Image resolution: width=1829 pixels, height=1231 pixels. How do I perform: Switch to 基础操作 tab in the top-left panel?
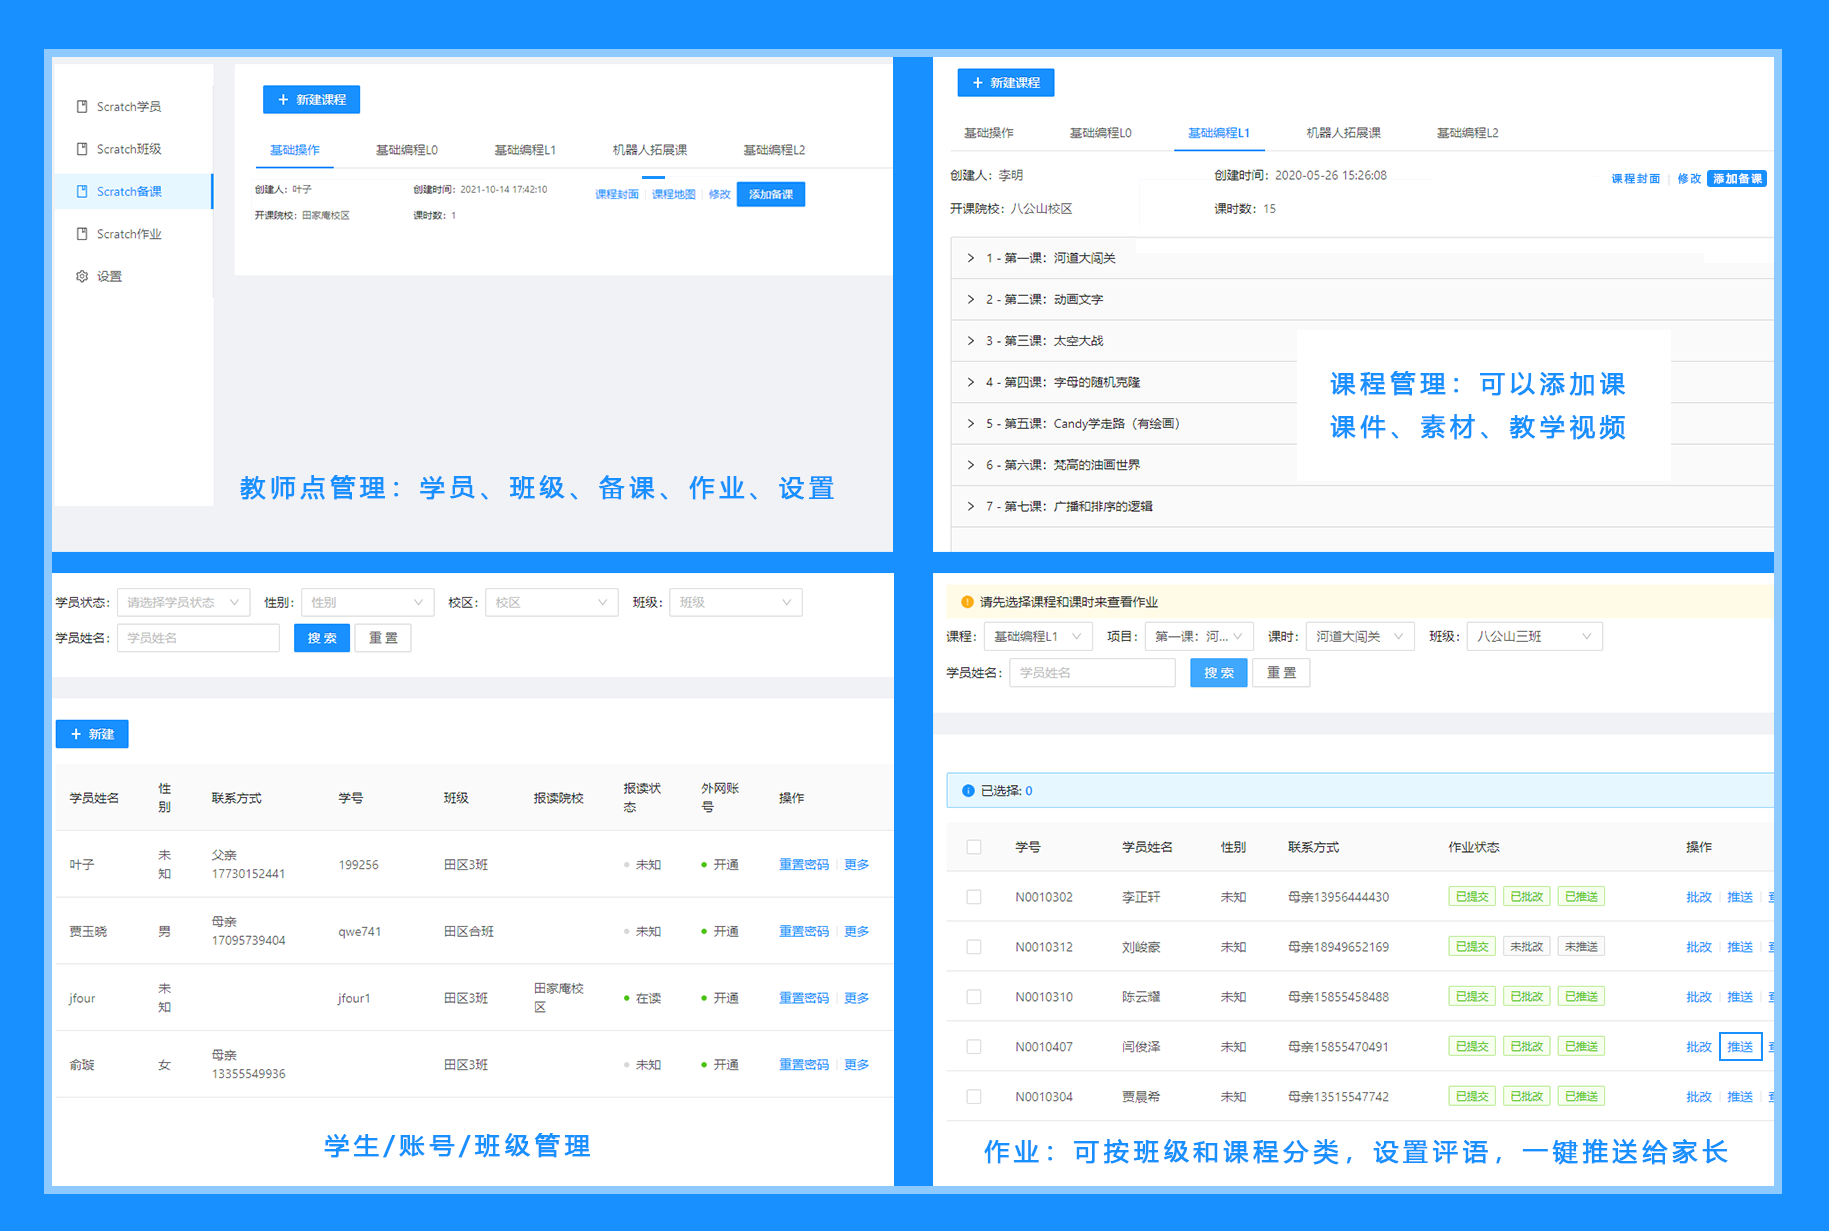click(x=295, y=150)
